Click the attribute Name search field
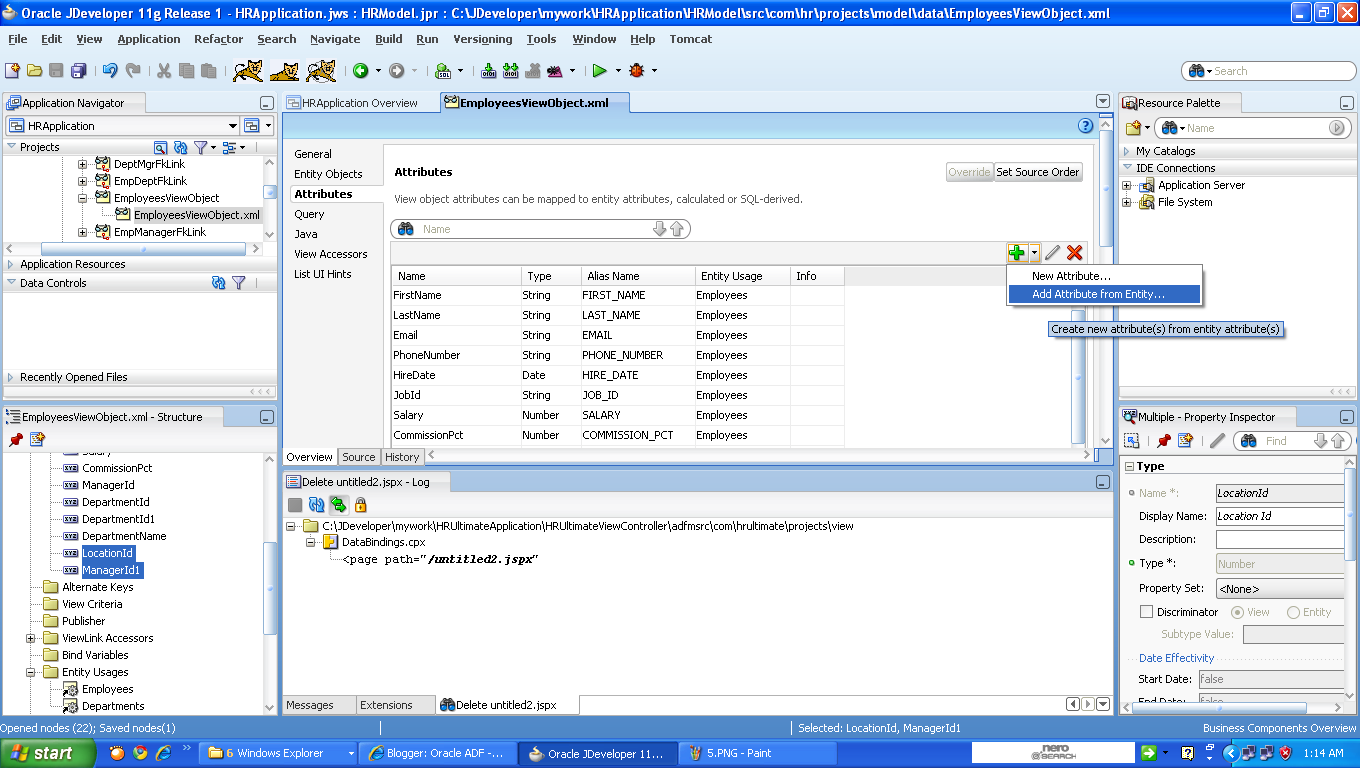 (535, 229)
